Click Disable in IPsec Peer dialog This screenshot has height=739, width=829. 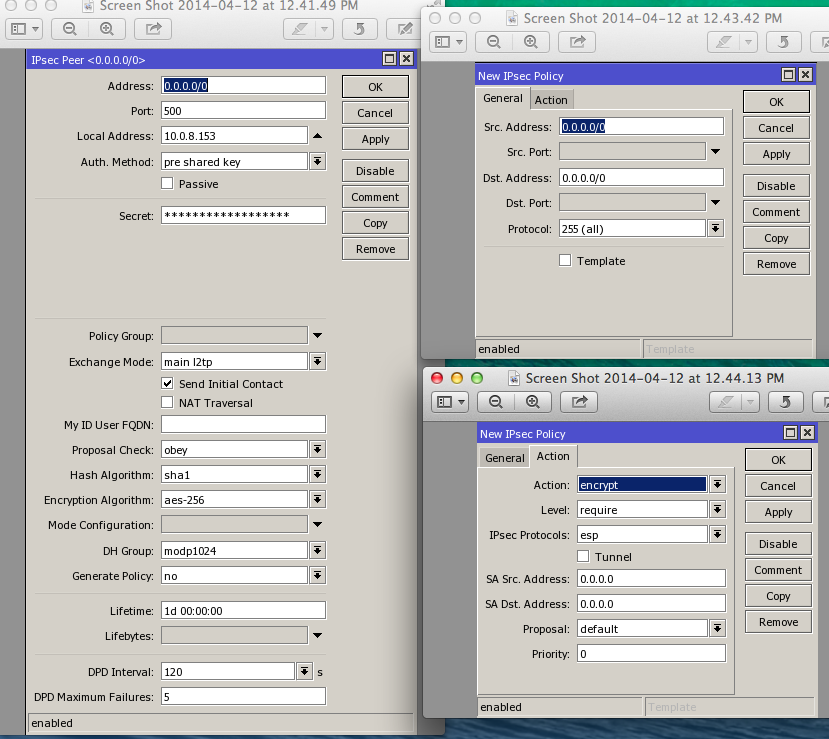(x=375, y=171)
